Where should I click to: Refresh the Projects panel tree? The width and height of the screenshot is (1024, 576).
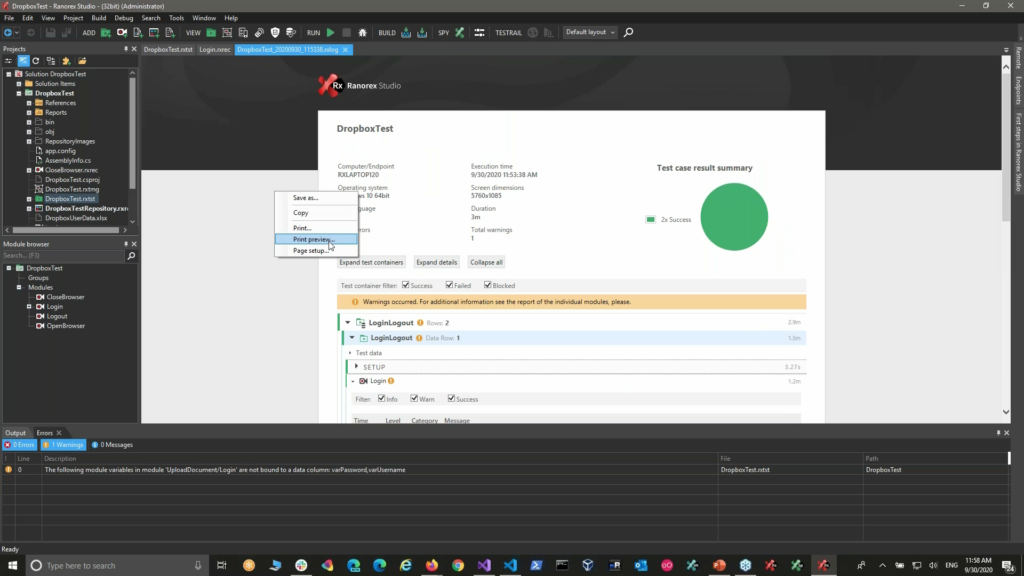(36, 61)
